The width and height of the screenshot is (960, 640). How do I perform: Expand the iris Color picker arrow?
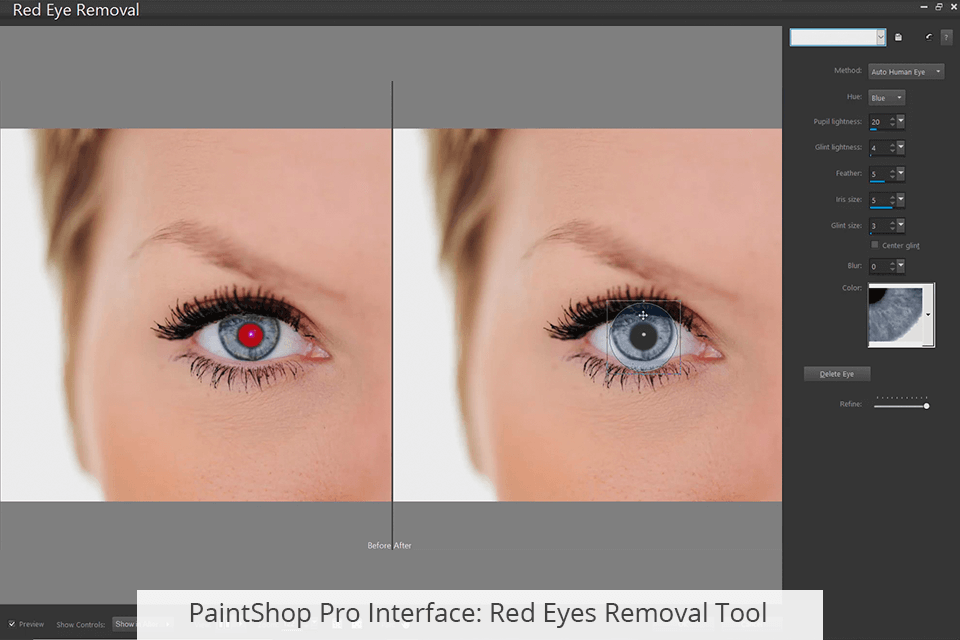(x=928, y=315)
